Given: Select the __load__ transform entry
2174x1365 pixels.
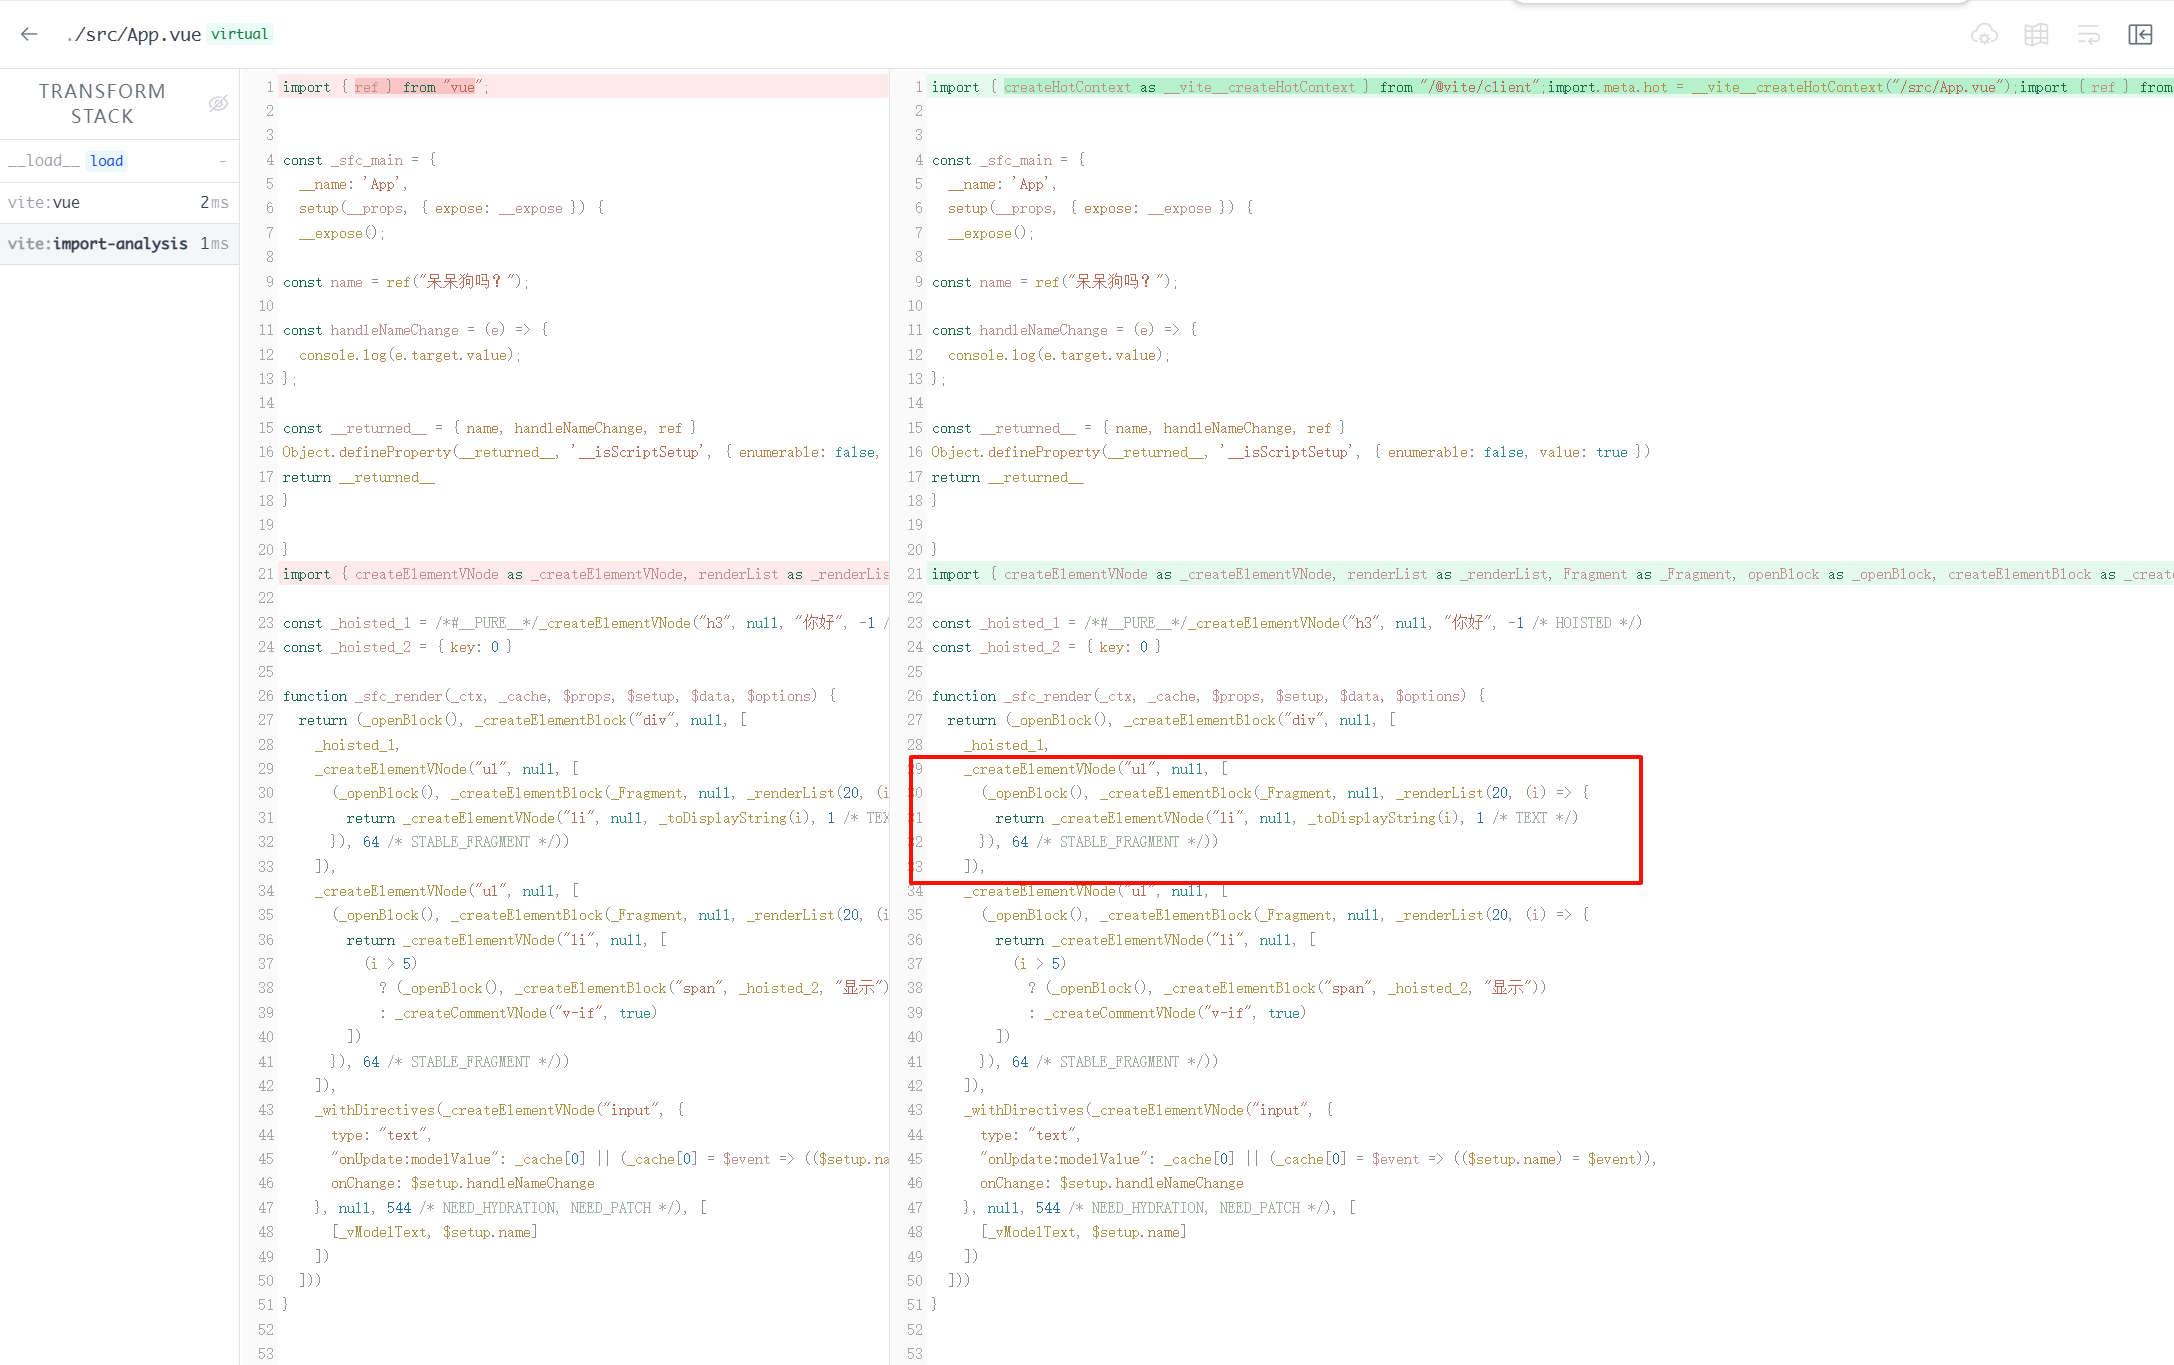Looking at the screenshot, I should coord(44,160).
